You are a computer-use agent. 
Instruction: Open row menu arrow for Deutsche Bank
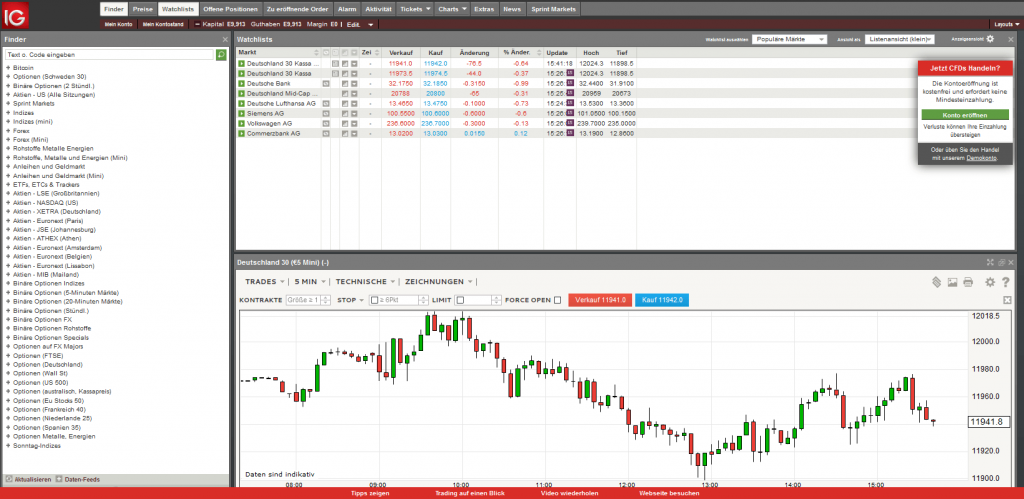pyautogui.click(x=354, y=84)
